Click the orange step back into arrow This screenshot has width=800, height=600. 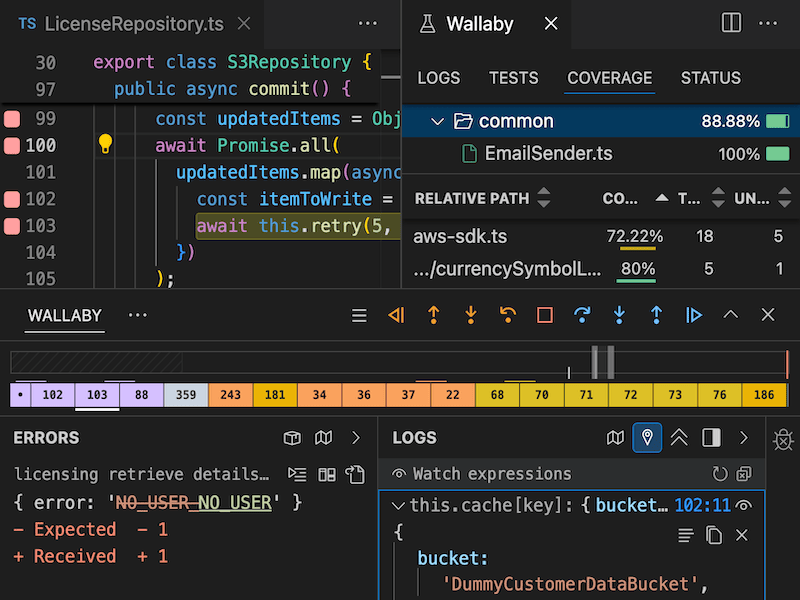click(471, 315)
